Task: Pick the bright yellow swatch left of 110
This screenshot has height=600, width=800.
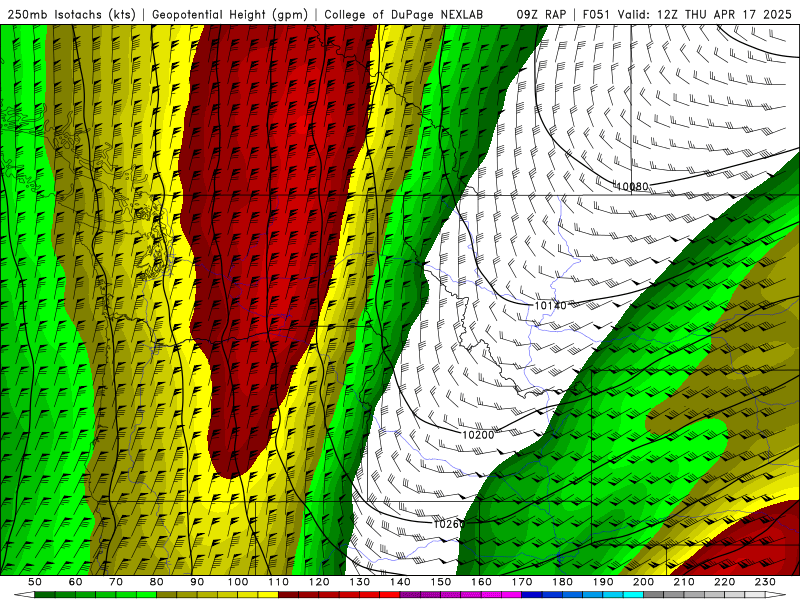Action: coord(268,595)
